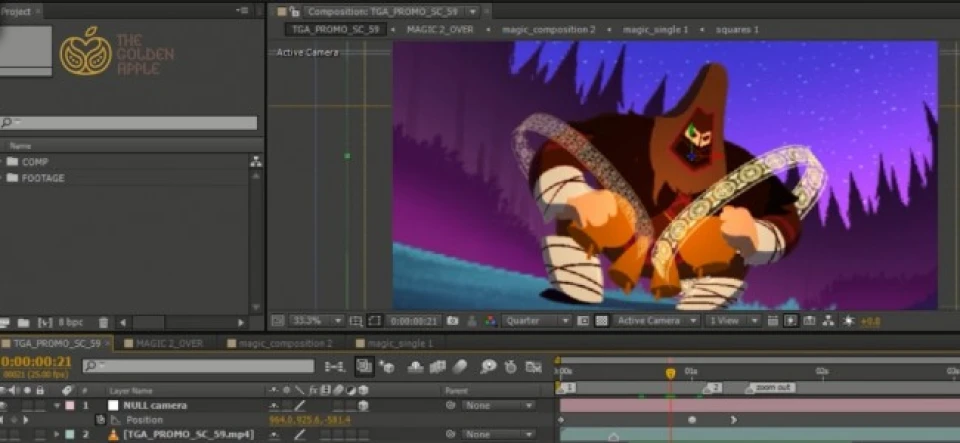This screenshot has width=960, height=443.
Task: Click TGA_PROMO_SC_59.mp4 teal label color swatch
Action: (x=69, y=434)
